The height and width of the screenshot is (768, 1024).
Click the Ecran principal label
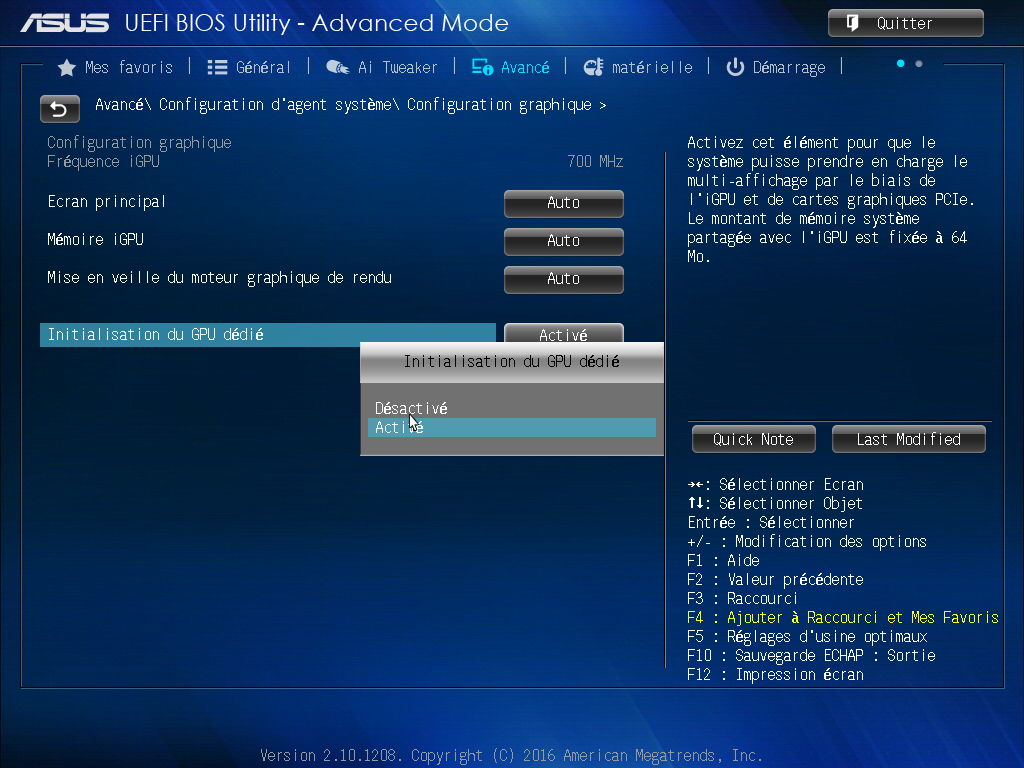point(106,202)
